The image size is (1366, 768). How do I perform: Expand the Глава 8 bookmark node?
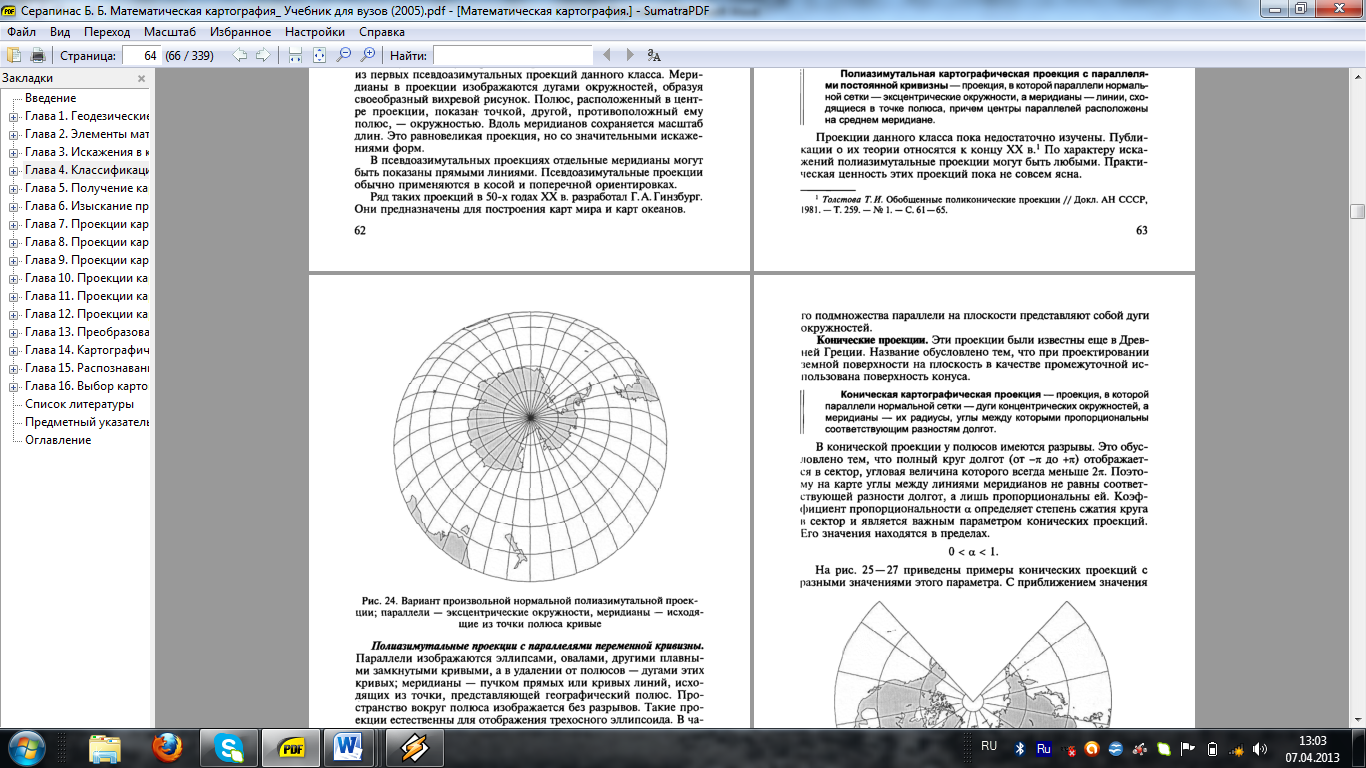click(x=14, y=242)
